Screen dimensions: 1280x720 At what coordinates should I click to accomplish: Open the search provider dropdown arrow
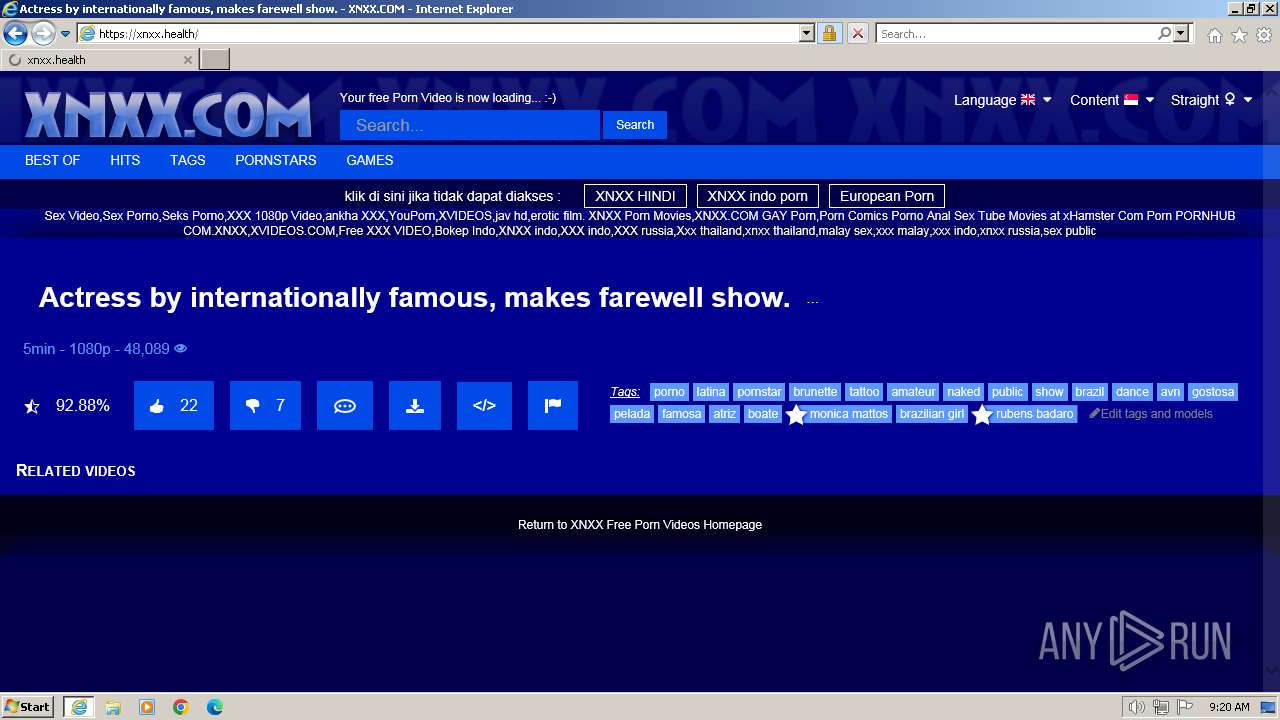[x=1181, y=34]
